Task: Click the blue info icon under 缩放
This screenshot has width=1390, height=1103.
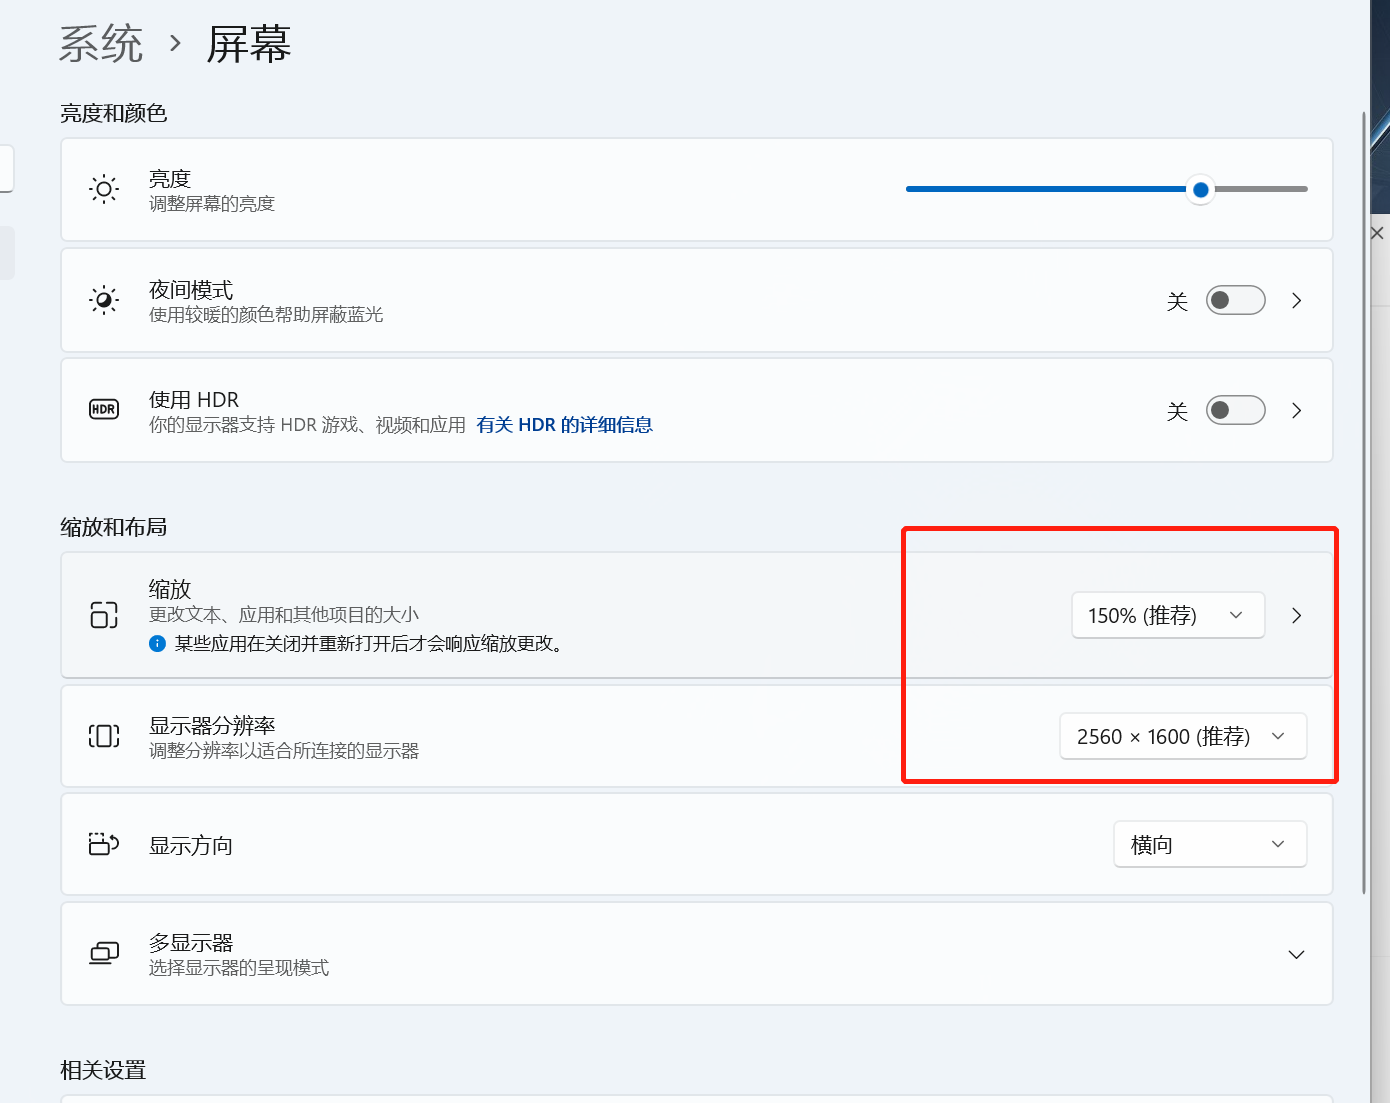Action: 157,644
